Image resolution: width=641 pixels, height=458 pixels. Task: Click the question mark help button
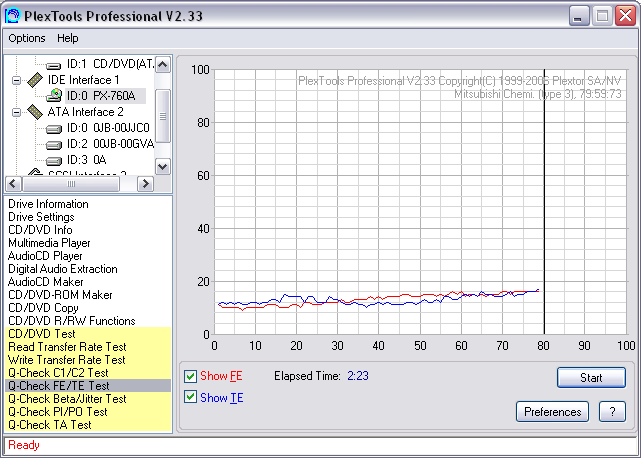click(x=612, y=411)
